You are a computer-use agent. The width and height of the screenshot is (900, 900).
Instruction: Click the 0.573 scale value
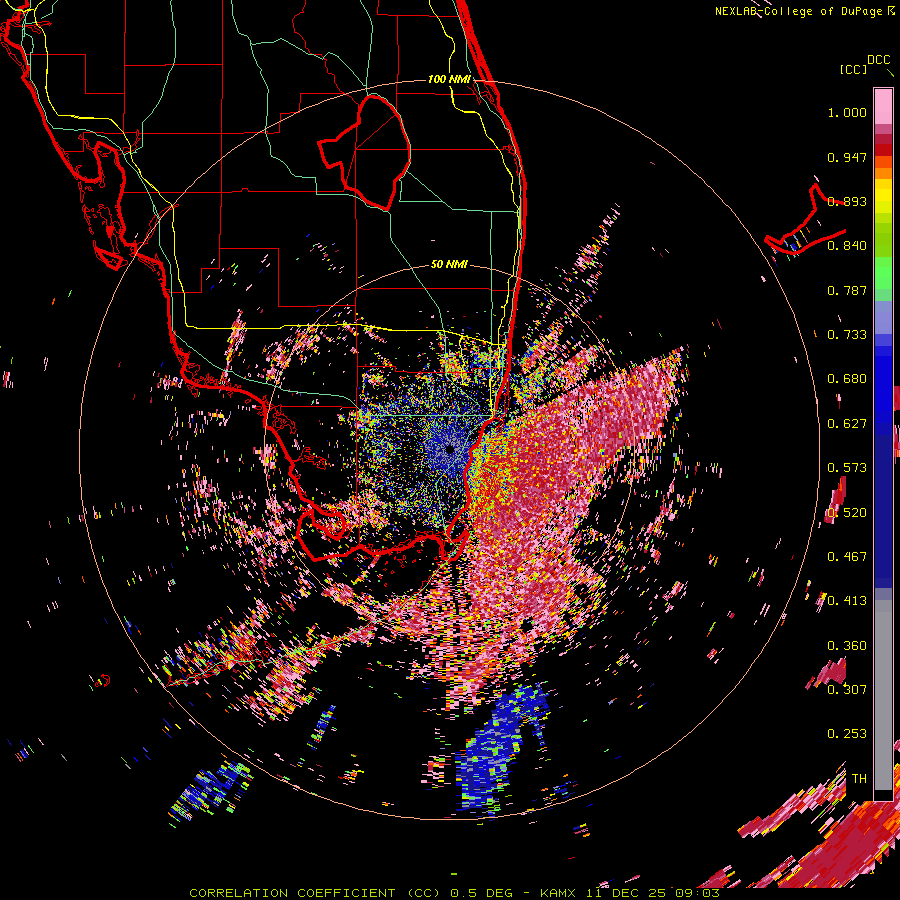[847, 468]
